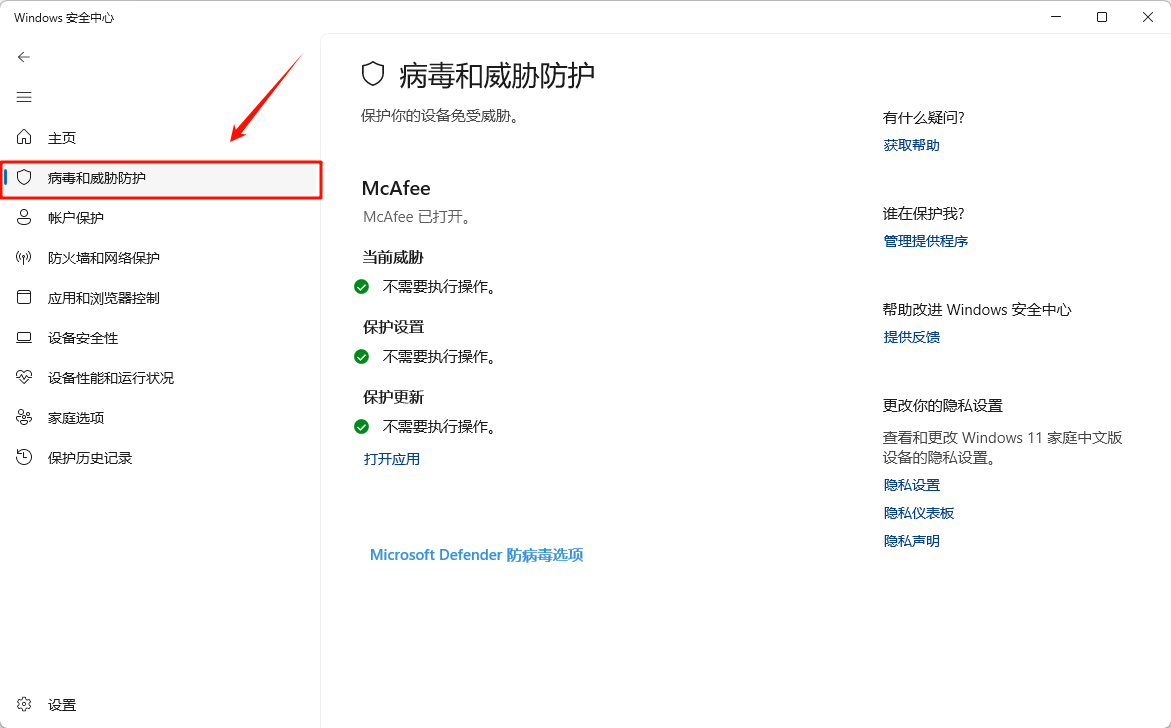Click the 当前威胁 heading
The image size is (1171, 728).
[x=393, y=258]
